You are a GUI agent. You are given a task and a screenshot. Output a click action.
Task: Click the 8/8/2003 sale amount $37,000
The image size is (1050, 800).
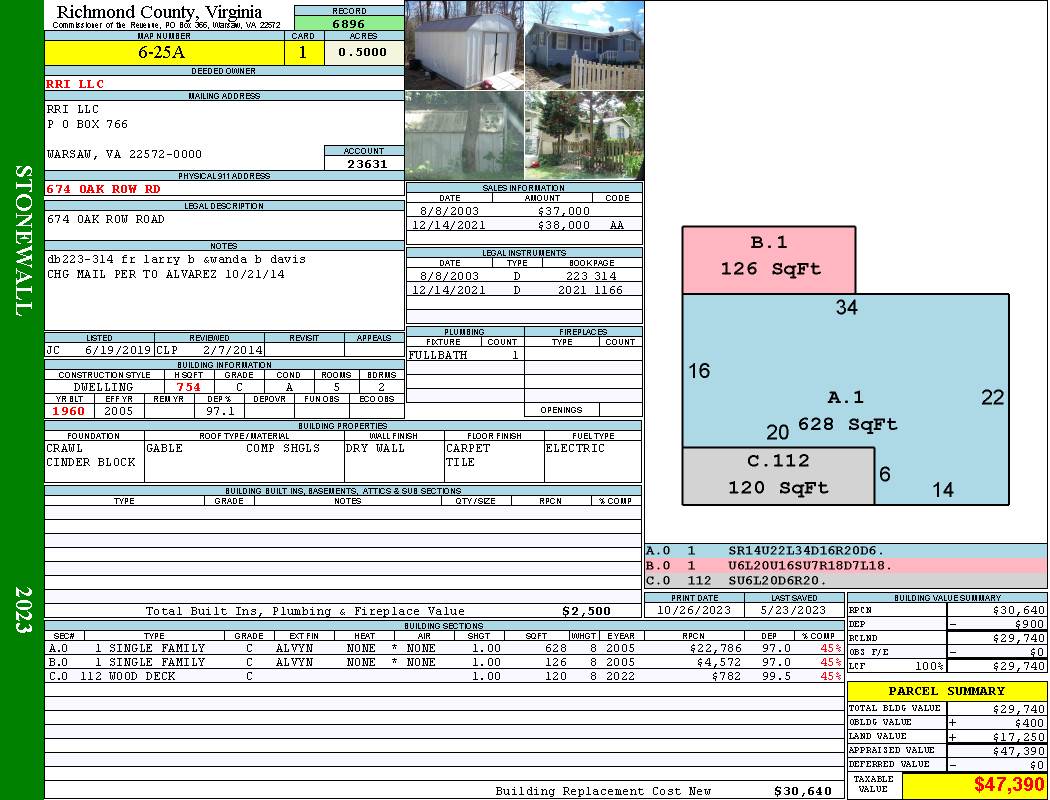563,211
